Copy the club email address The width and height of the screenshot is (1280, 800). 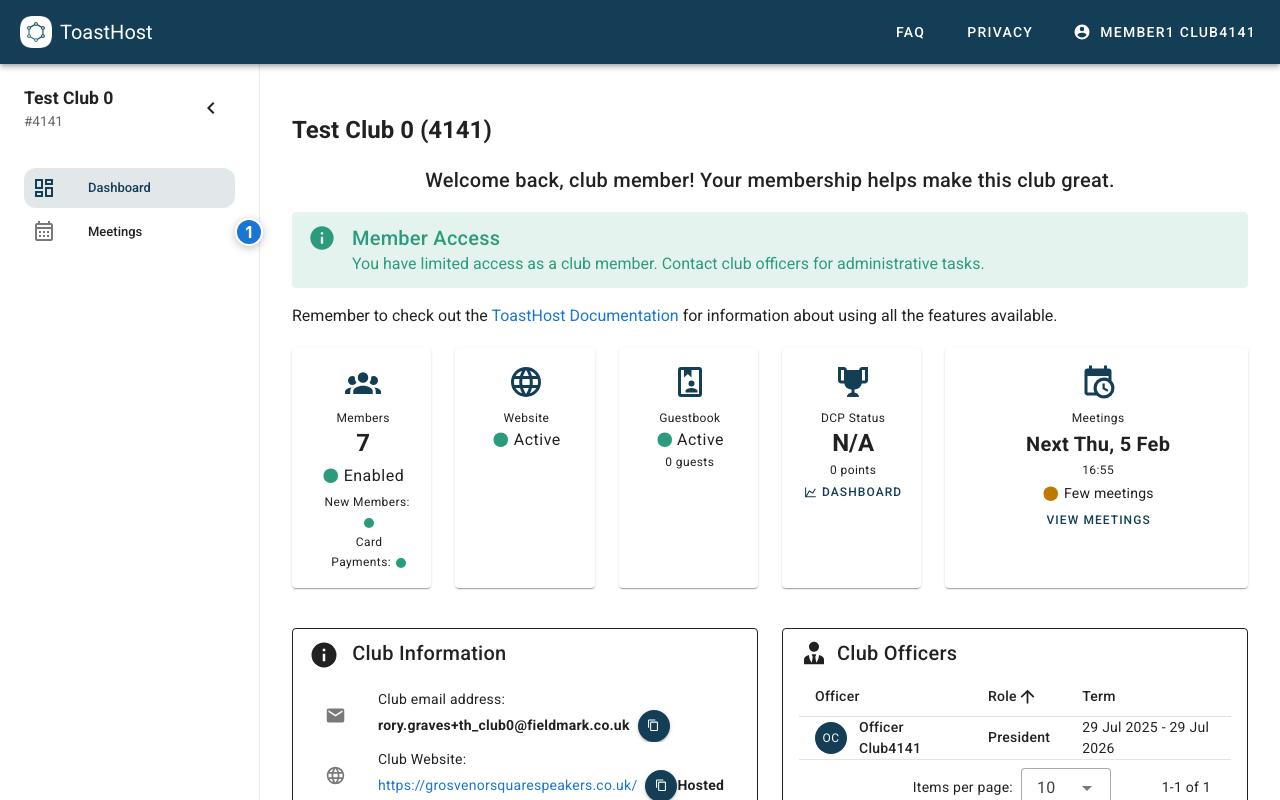click(x=654, y=726)
